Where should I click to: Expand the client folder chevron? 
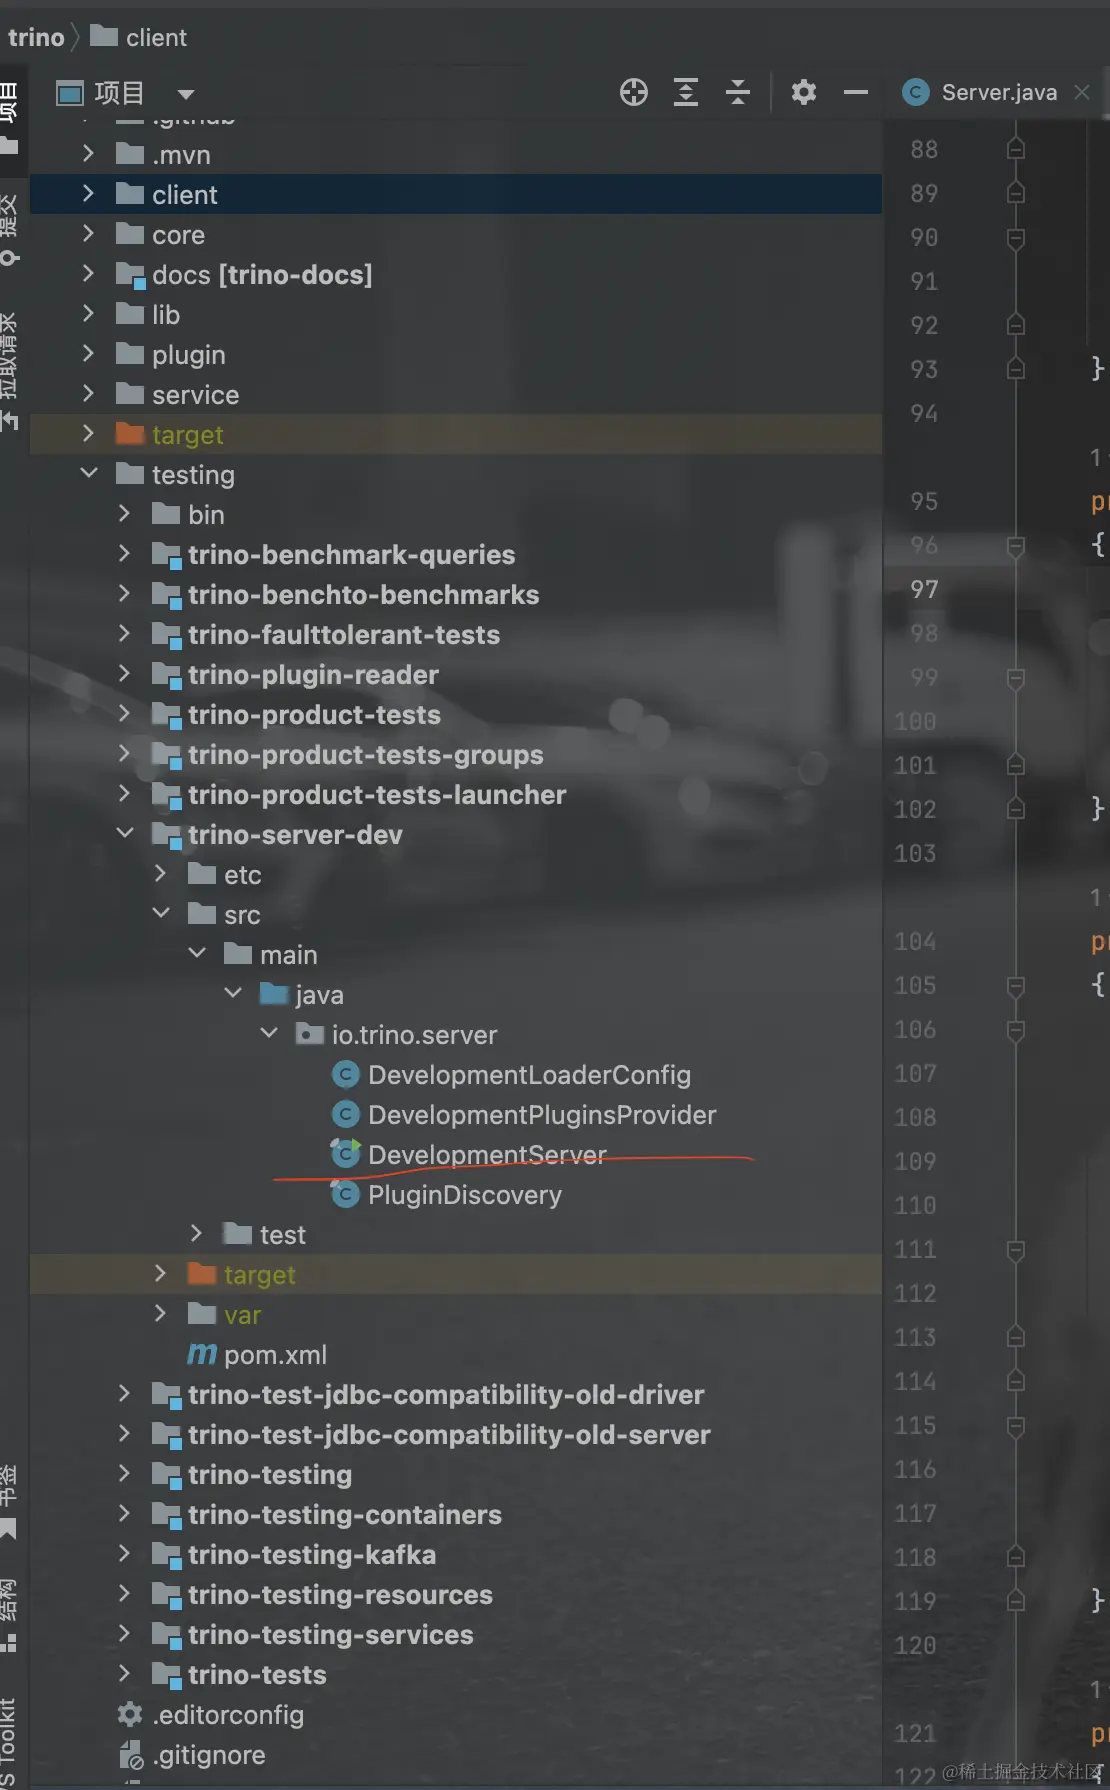(88, 194)
